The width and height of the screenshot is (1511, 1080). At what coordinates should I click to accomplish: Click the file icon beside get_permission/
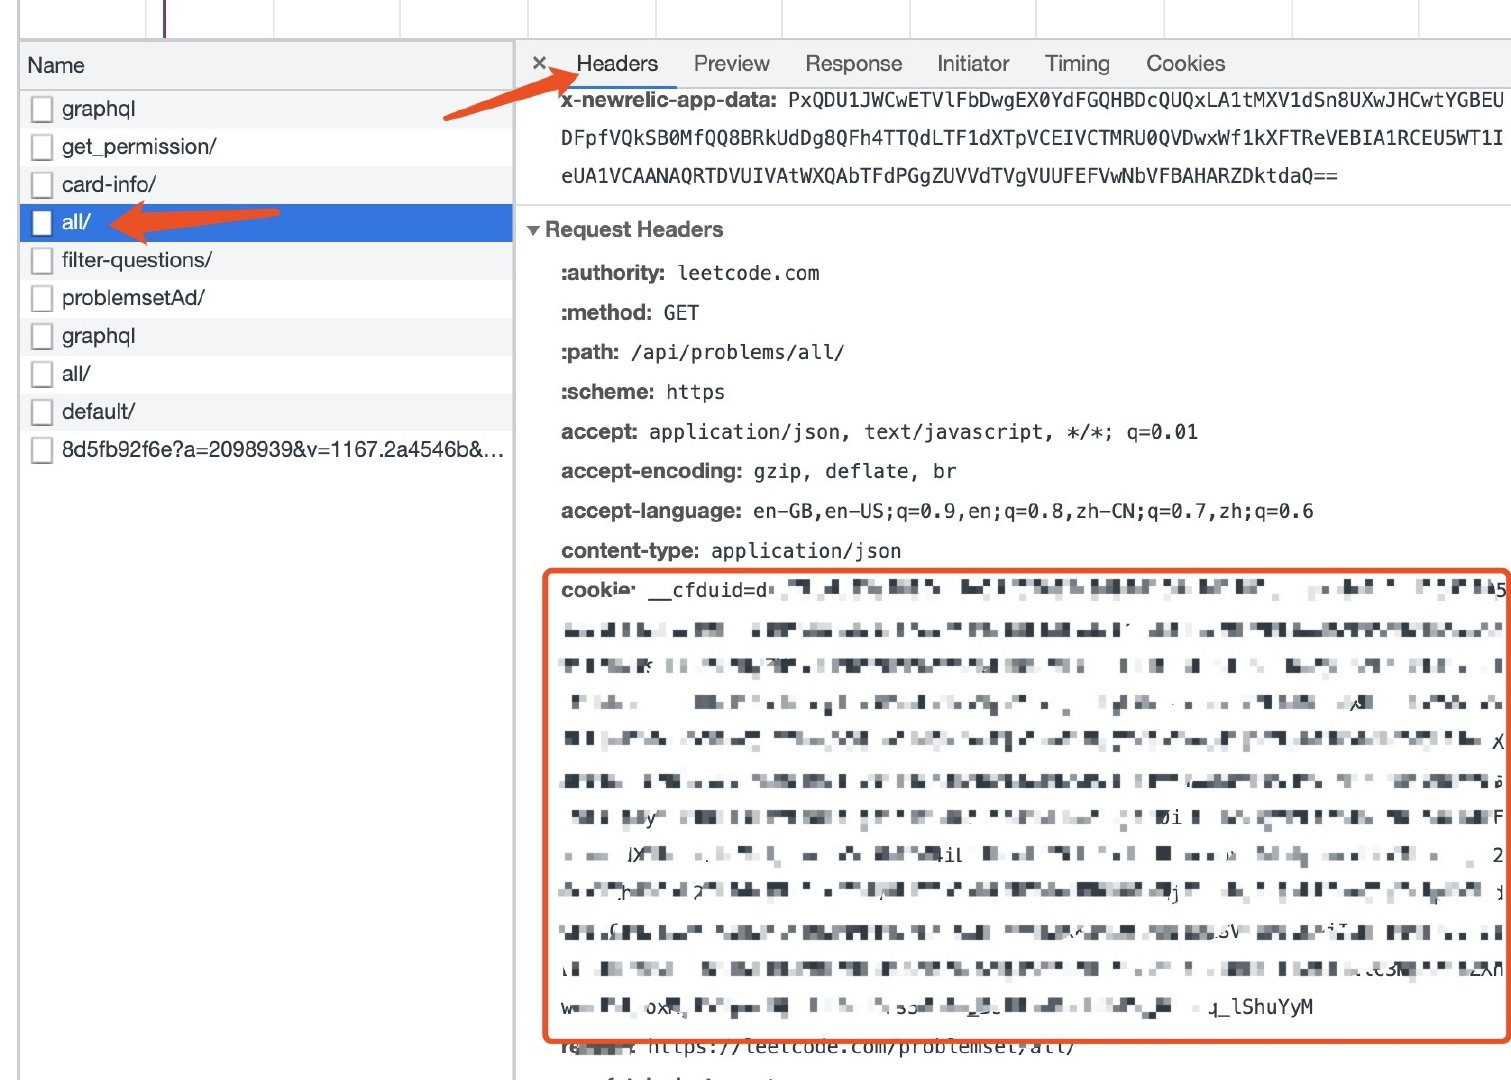coord(42,147)
